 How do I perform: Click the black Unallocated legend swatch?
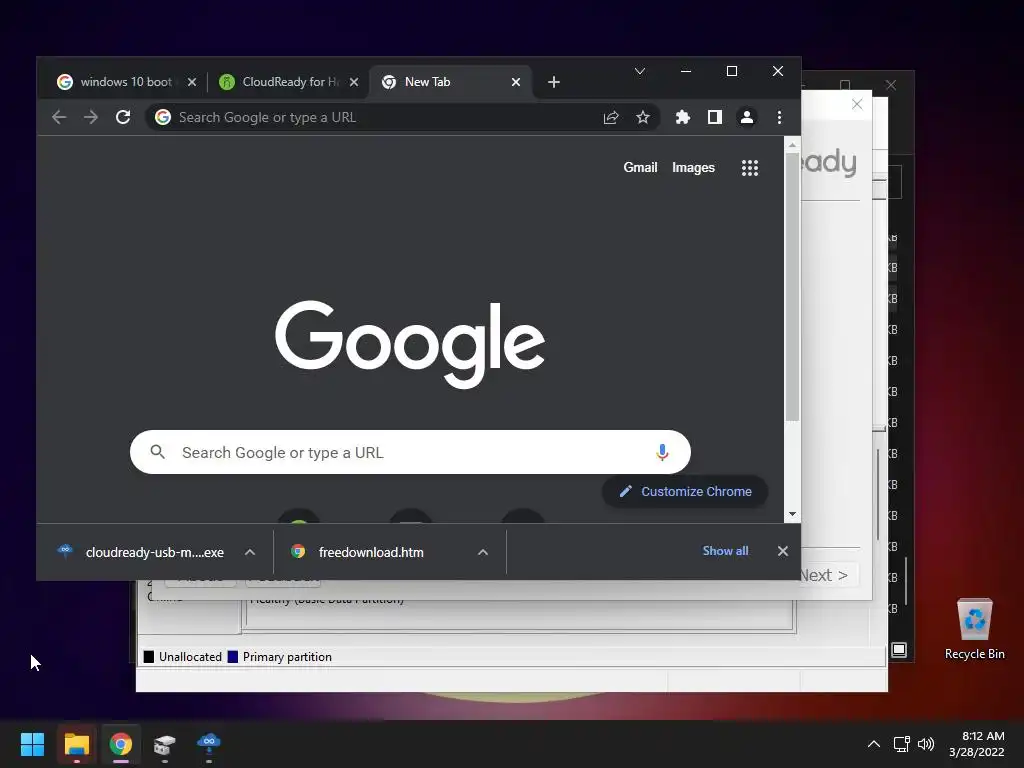coord(149,657)
